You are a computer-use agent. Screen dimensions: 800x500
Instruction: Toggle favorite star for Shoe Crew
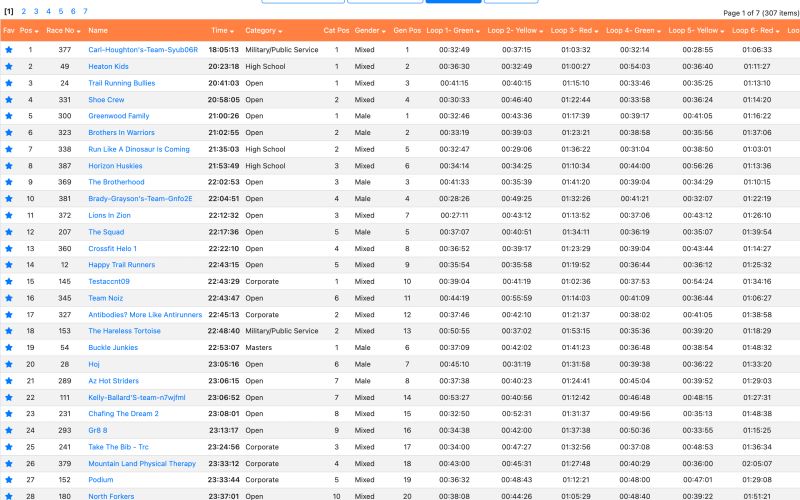tap(9, 99)
